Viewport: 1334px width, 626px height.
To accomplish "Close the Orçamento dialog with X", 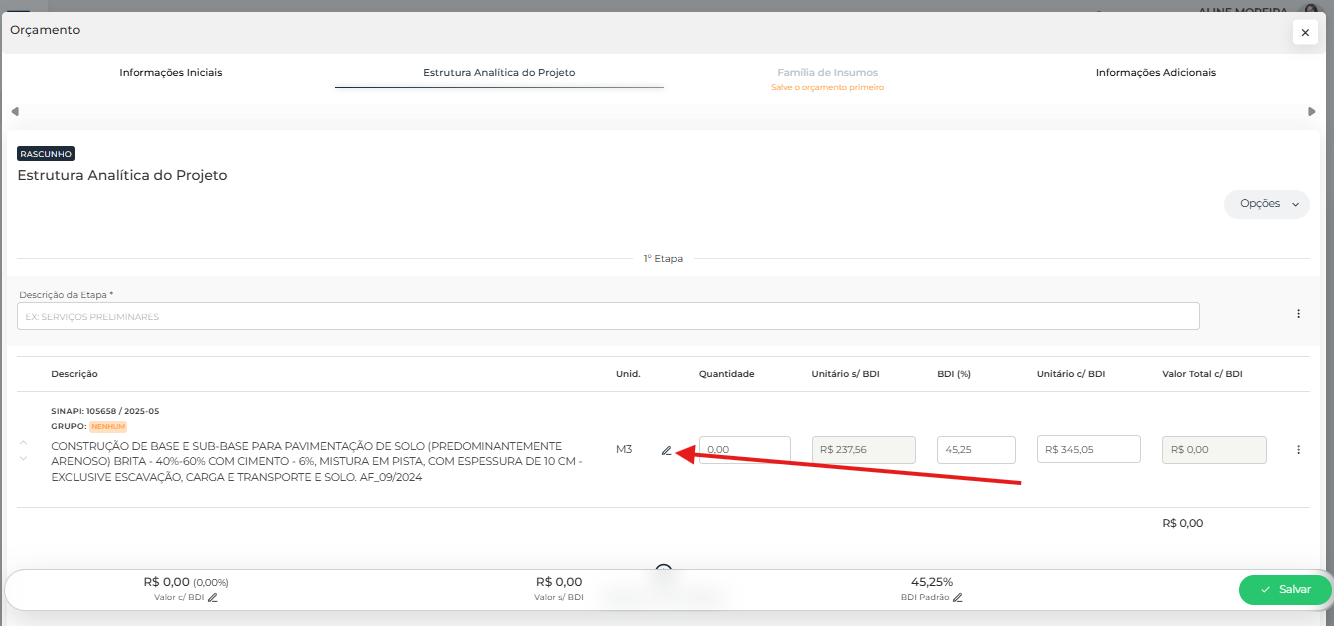I will (1304, 33).
